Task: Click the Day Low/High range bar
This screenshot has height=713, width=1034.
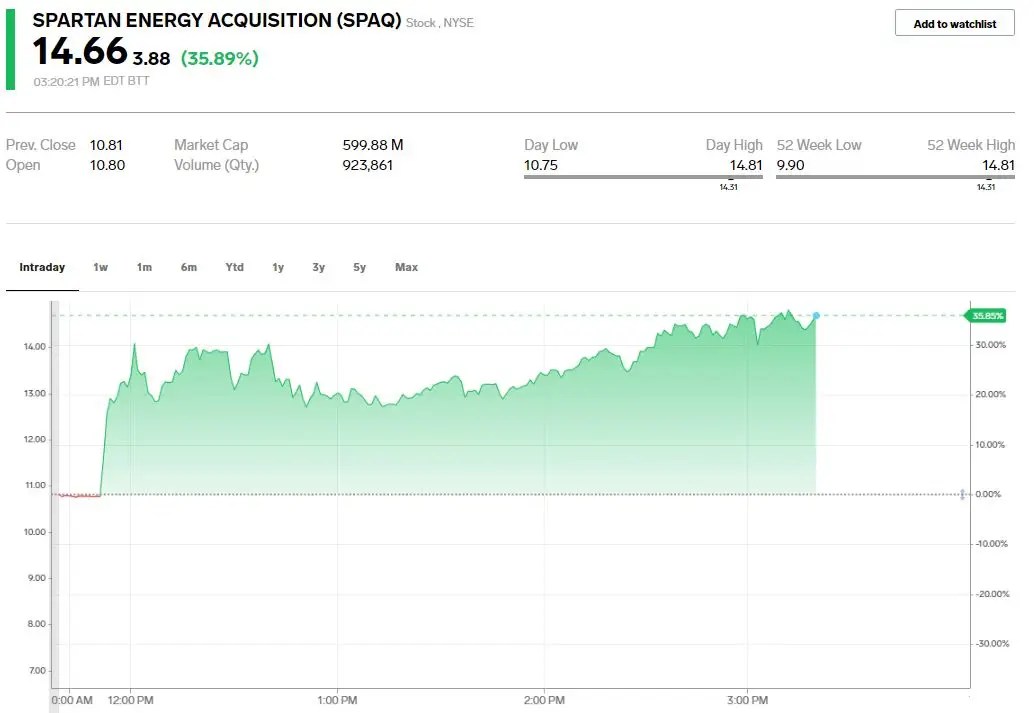Action: (643, 177)
